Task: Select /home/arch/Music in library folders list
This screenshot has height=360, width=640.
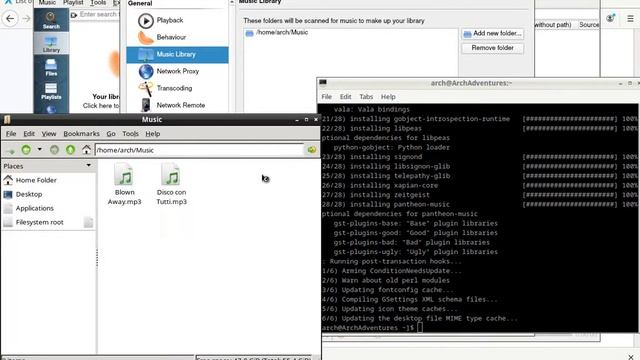Action: (x=282, y=32)
